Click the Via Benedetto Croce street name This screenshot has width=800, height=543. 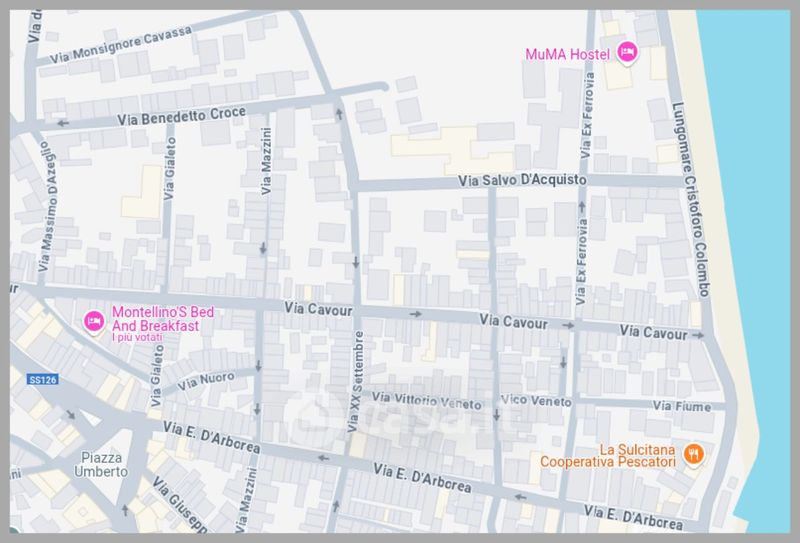tap(182, 116)
